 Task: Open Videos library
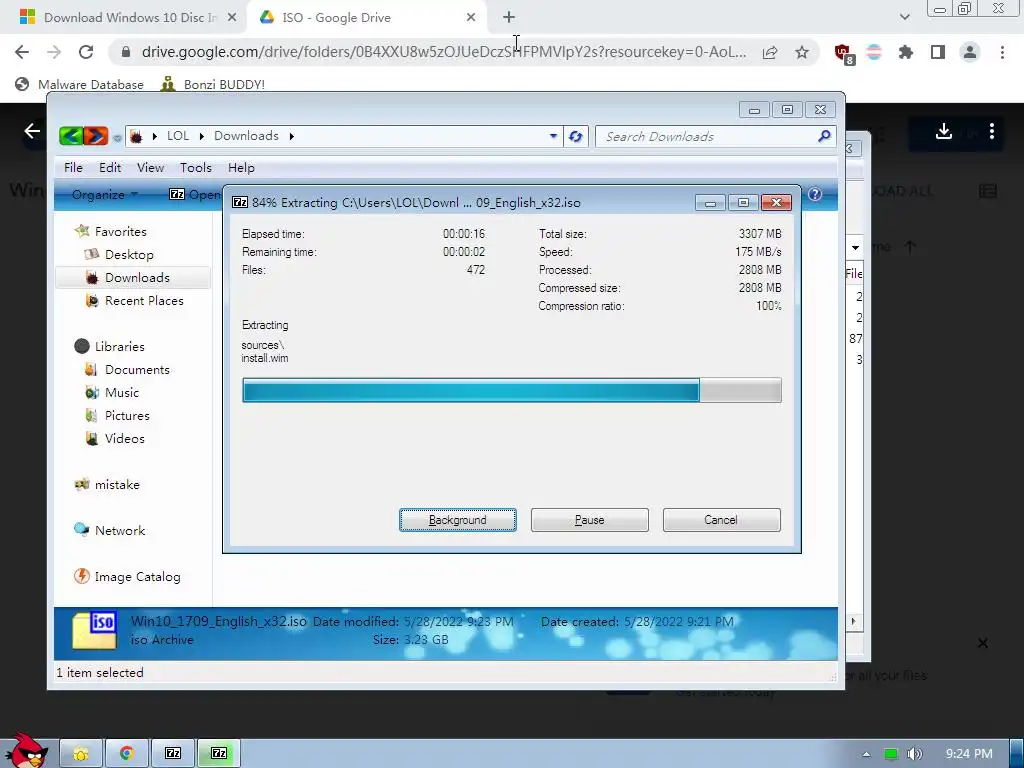(x=124, y=439)
